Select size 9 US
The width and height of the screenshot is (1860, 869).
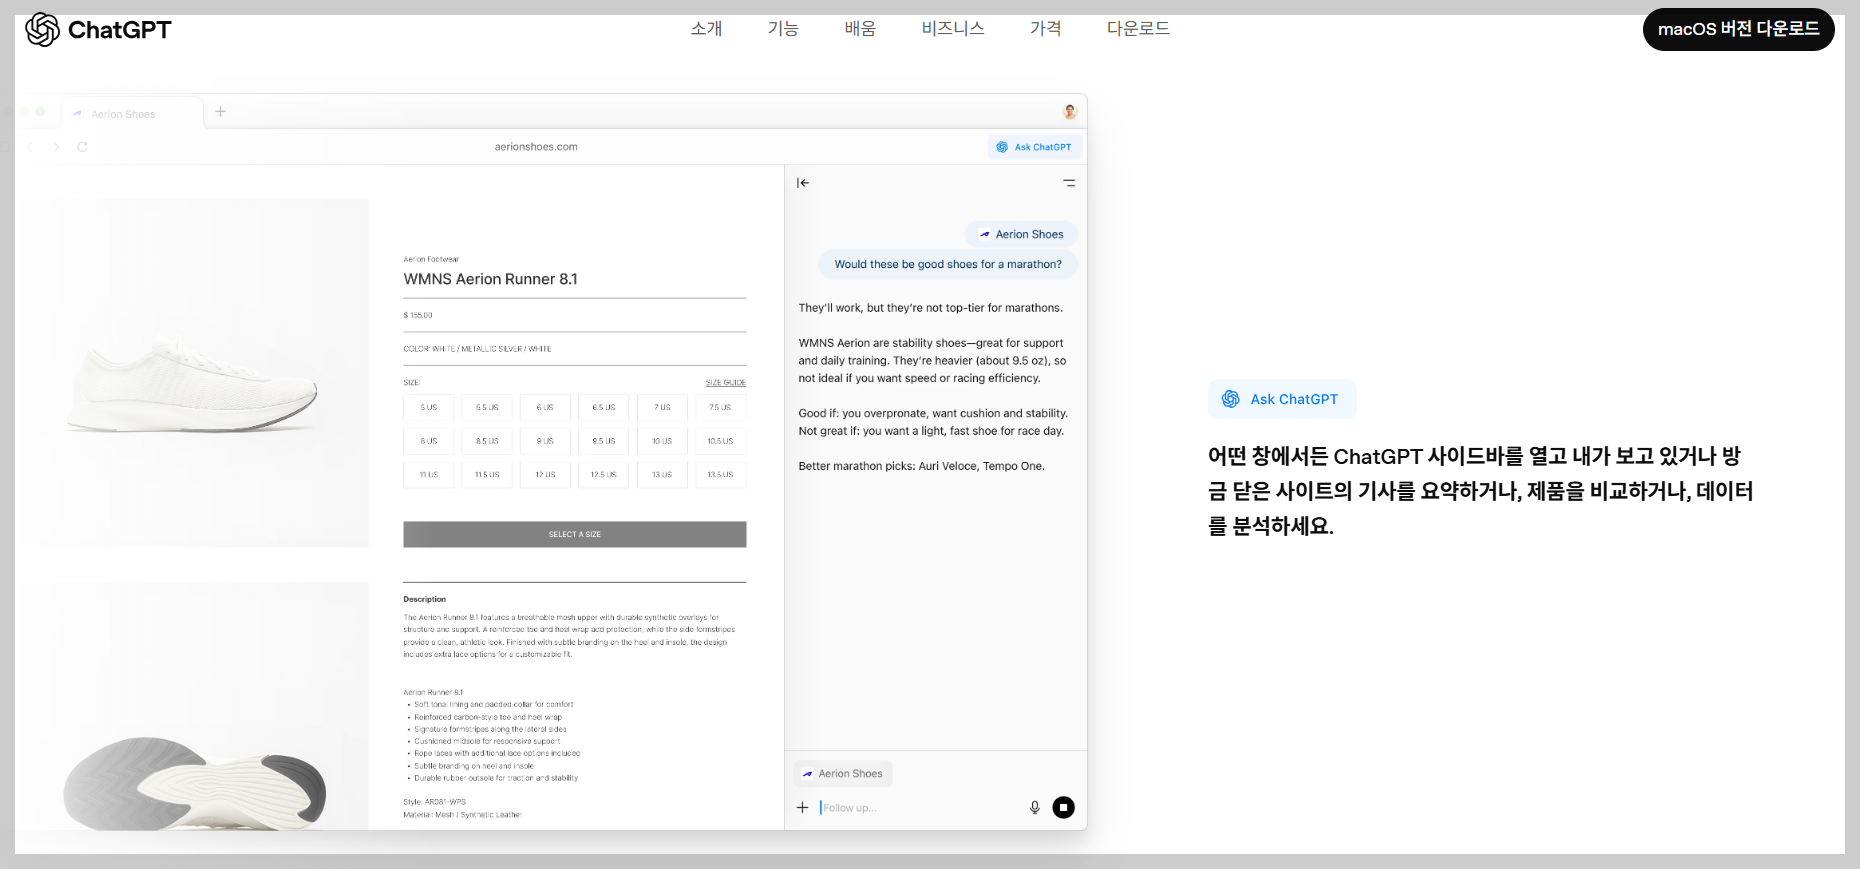click(x=545, y=441)
